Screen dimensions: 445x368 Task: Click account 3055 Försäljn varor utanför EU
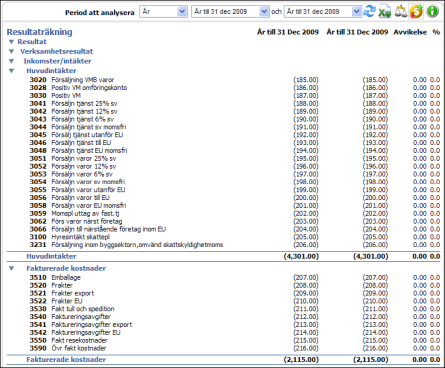(77, 190)
